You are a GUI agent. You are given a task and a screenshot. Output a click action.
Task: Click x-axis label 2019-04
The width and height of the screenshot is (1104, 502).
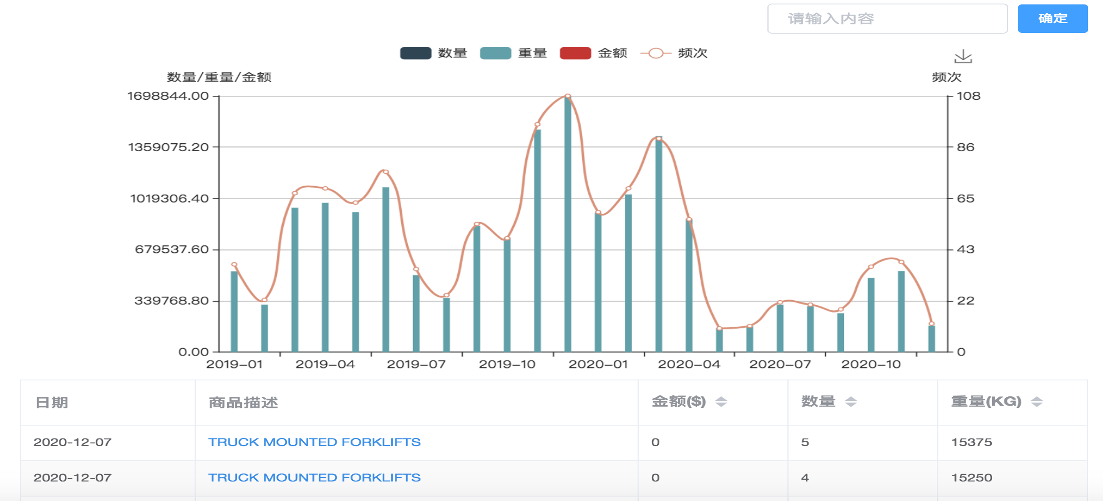click(x=325, y=365)
